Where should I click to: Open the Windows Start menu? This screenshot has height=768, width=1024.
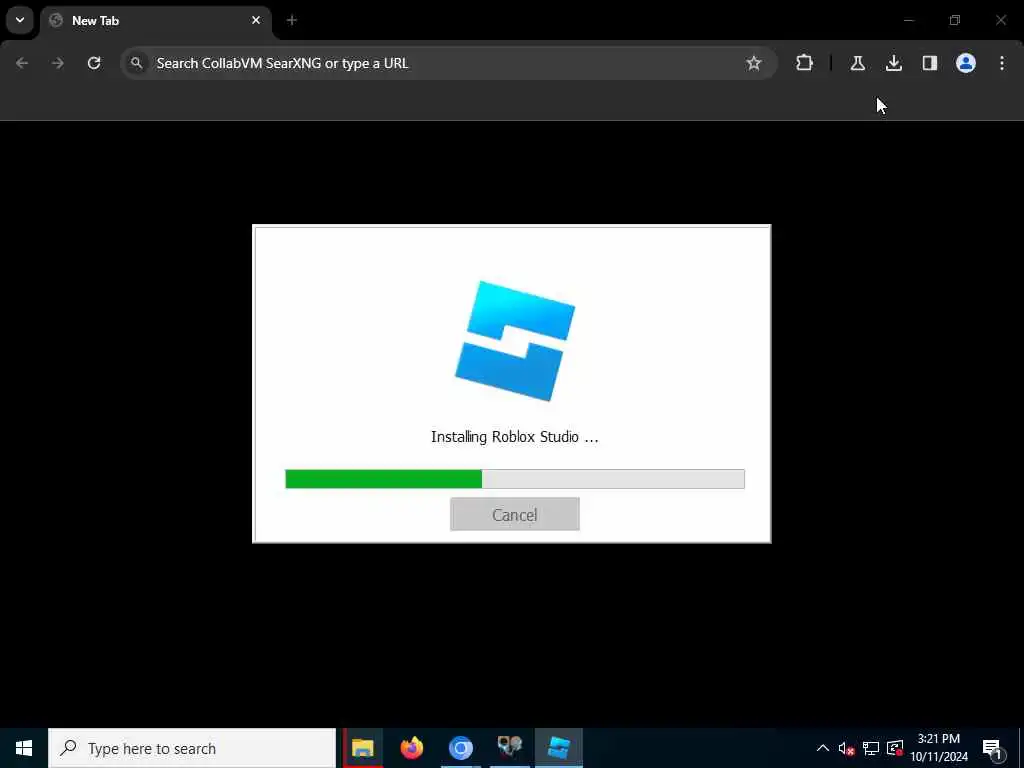24,748
